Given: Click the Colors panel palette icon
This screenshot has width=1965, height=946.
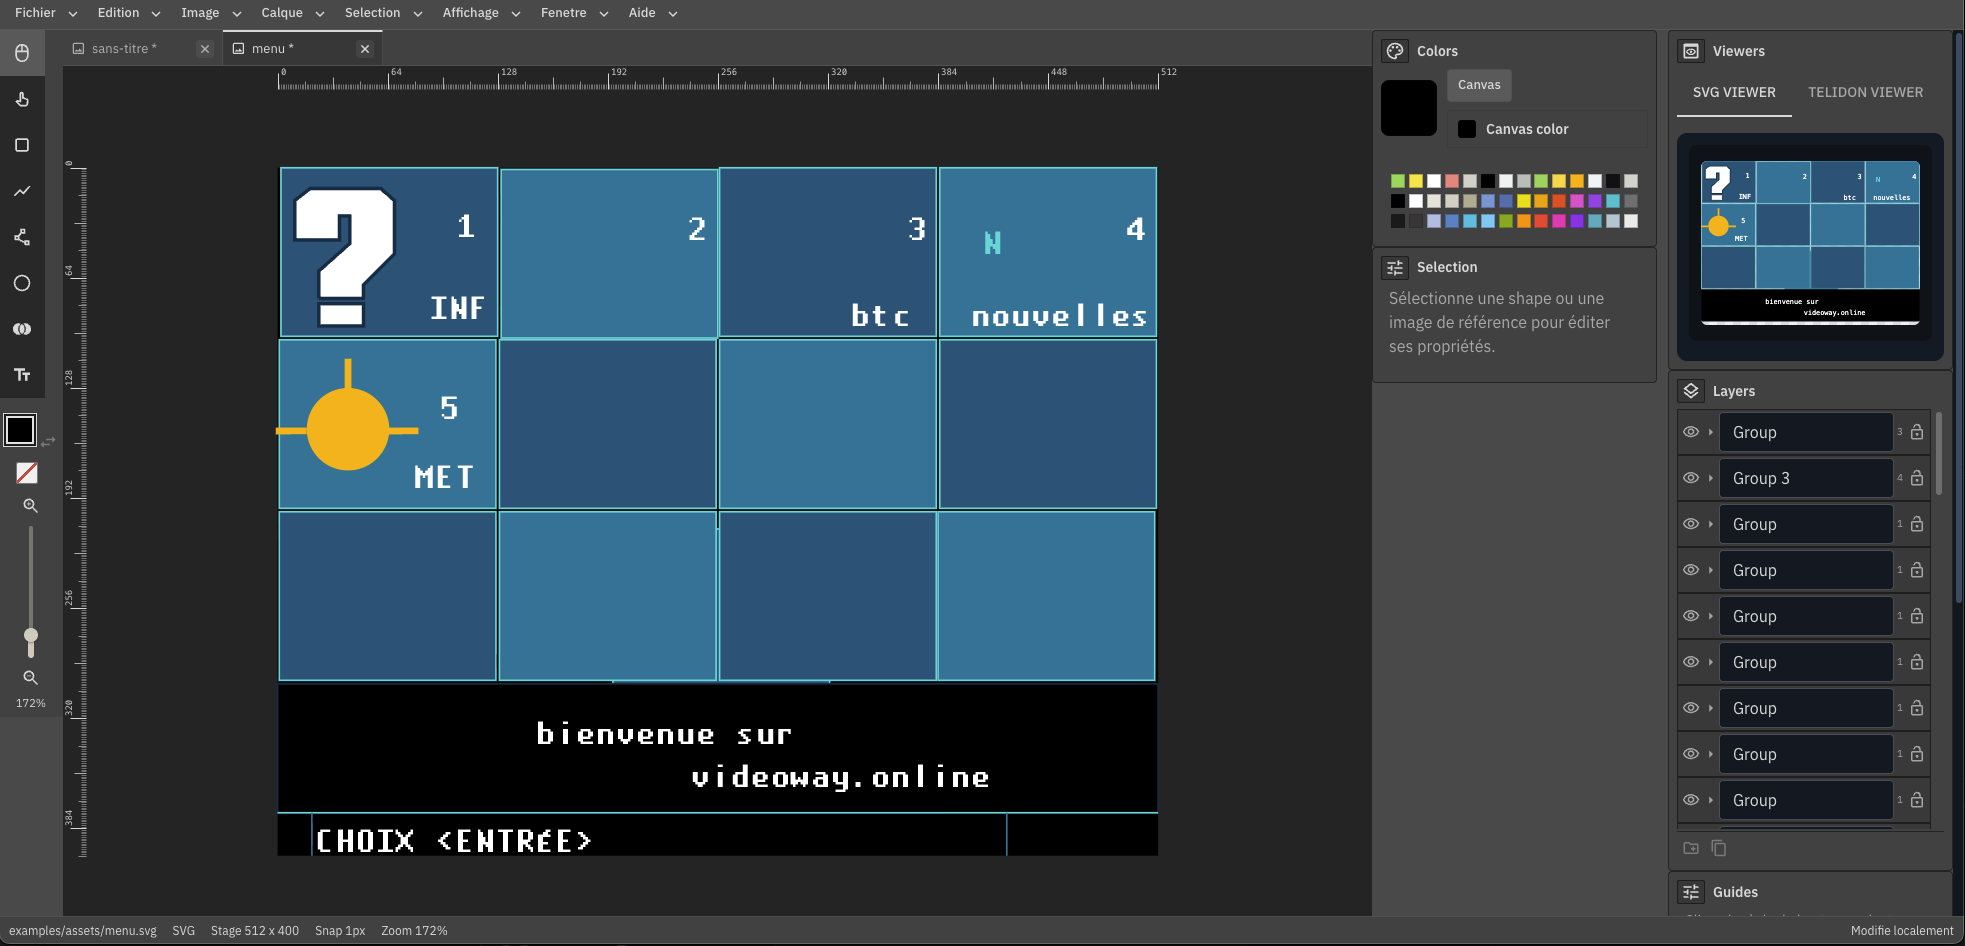Looking at the screenshot, I should tap(1395, 51).
